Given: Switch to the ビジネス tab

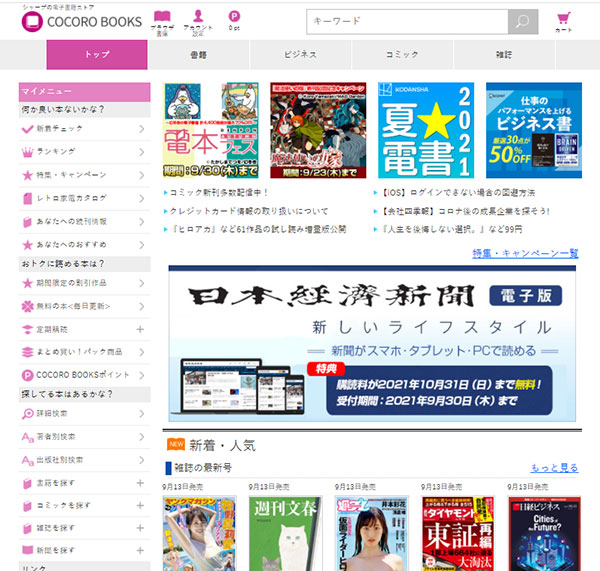Looking at the screenshot, I should click(300, 55).
